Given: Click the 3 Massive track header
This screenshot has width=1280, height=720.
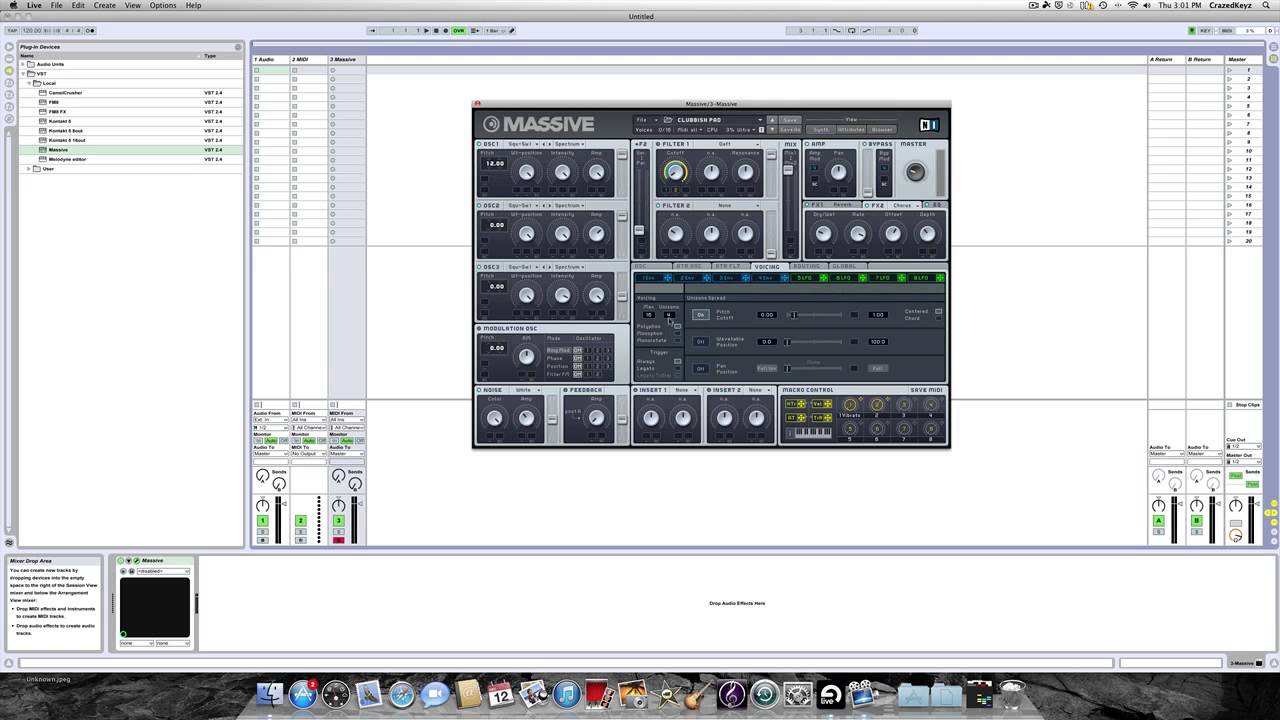Looking at the screenshot, I should 347,59.
